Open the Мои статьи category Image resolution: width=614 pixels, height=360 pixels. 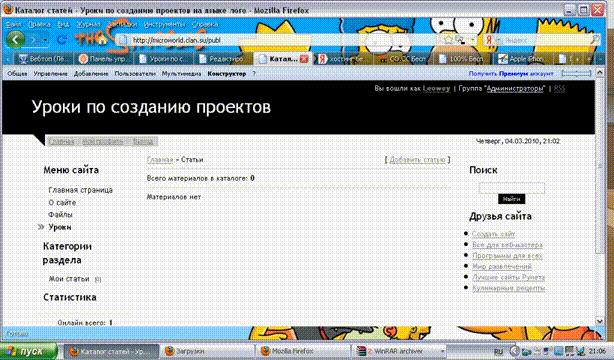[x=69, y=279]
